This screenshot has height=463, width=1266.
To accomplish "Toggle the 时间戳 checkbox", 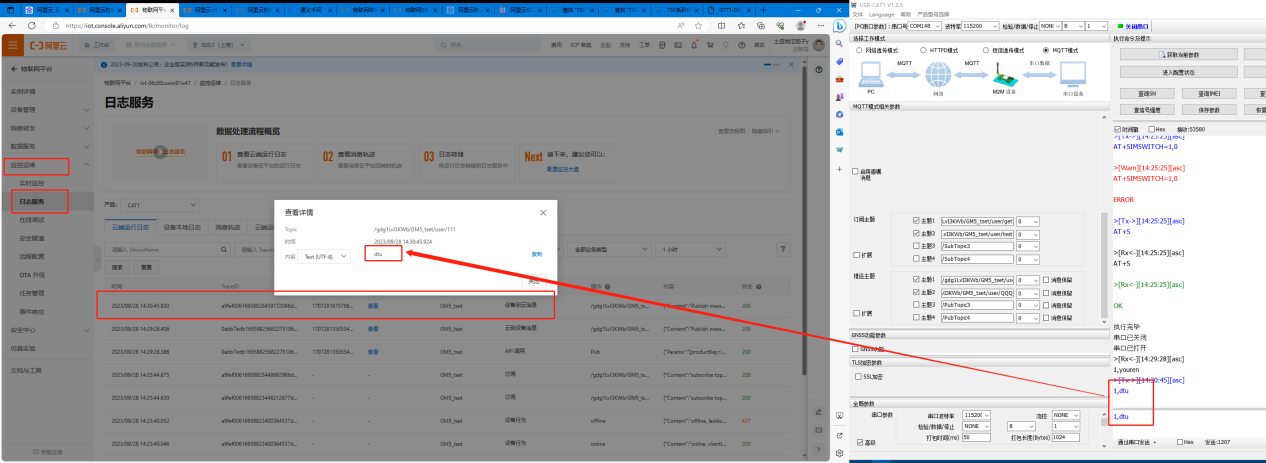I will click(x=1117, y=129).
